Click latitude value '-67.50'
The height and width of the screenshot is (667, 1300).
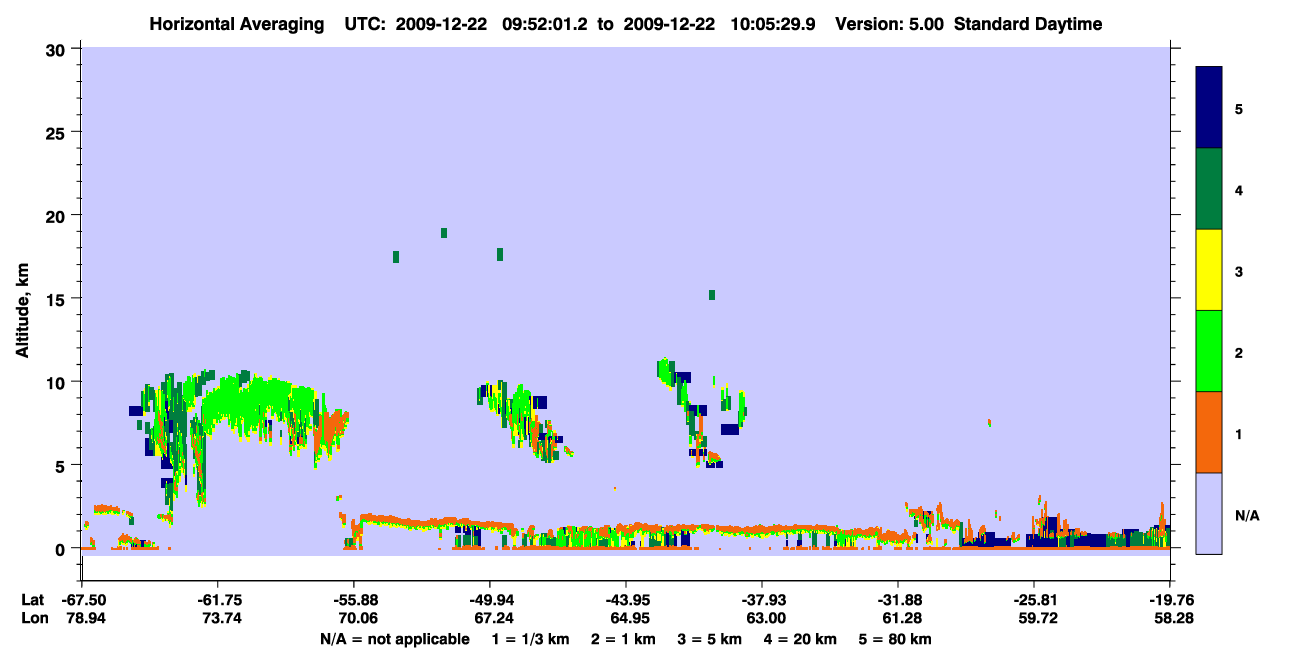(x=84, y=600)
